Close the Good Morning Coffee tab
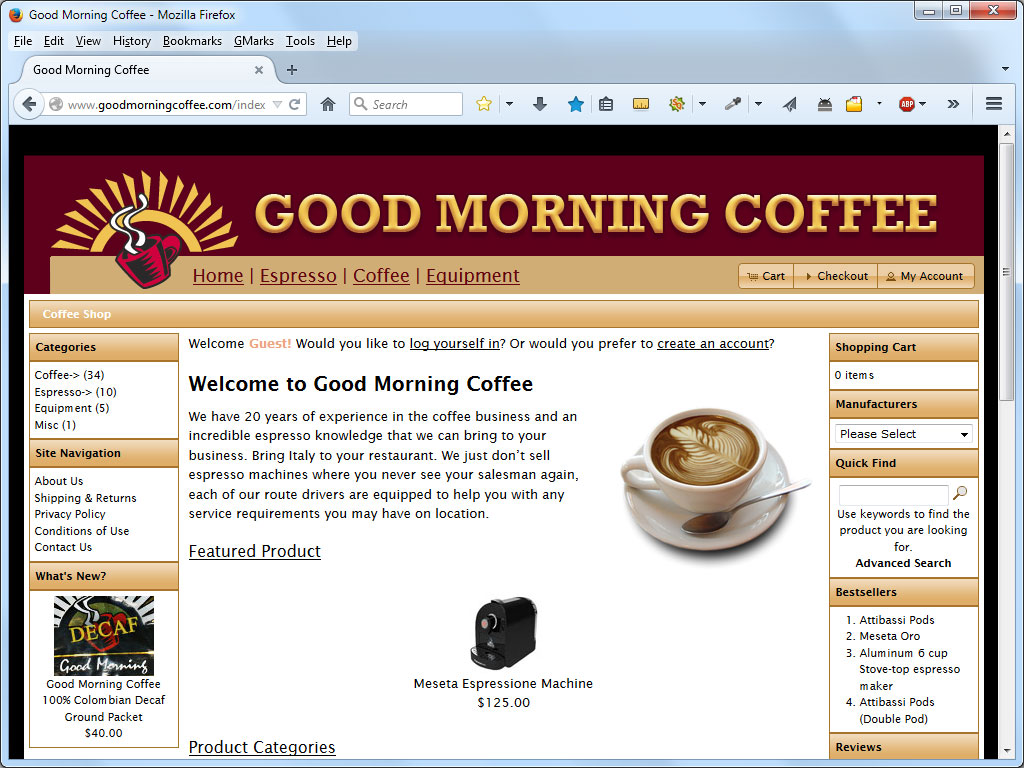Screen dimensions: 1024x768 pyautogui.click(x=259, y=70)
